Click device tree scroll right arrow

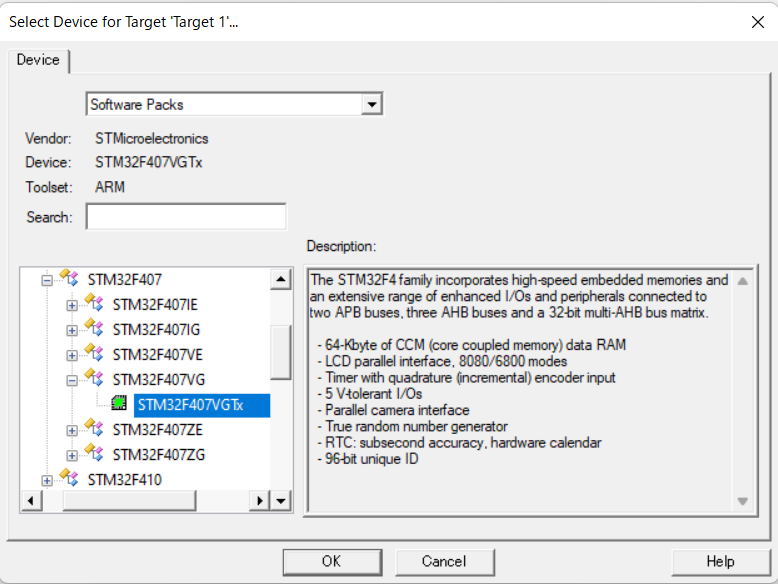pyautogui.click(x=259, y=501)
